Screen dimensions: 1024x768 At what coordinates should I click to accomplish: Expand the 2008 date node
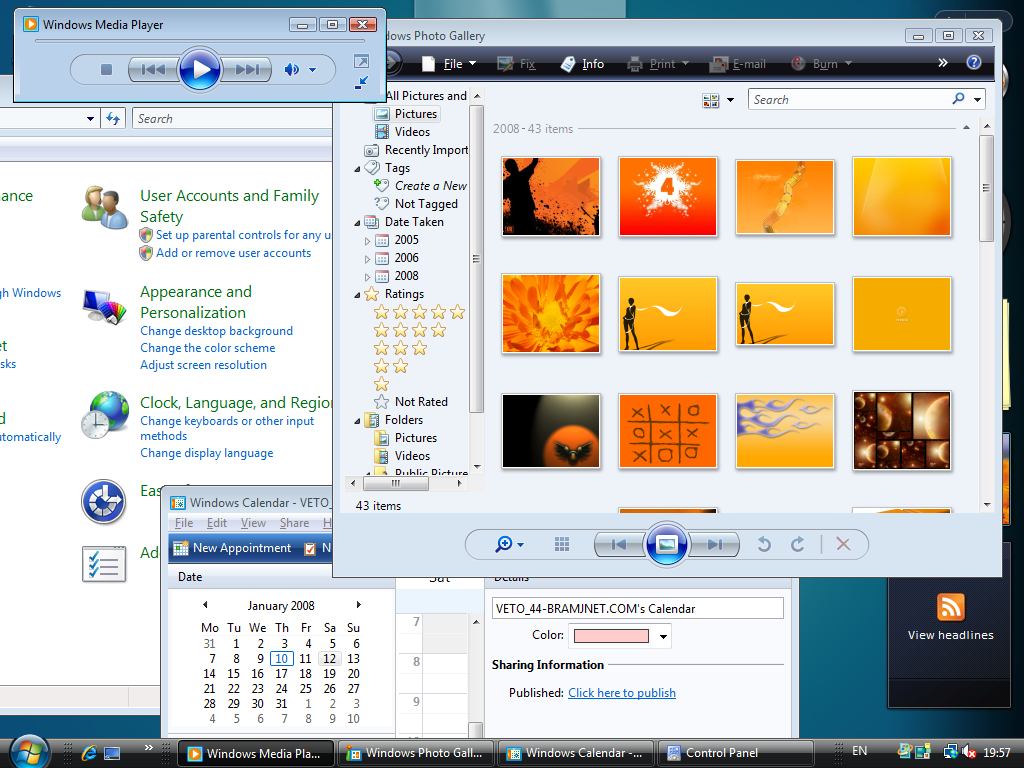pyautogui.click(x=367, y=277)
